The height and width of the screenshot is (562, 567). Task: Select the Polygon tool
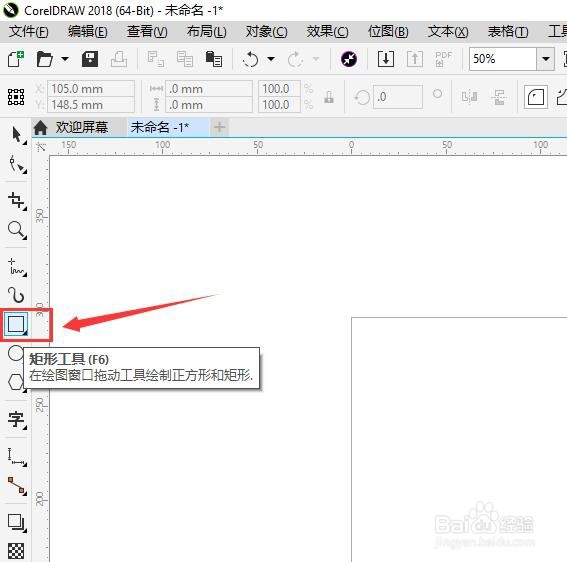click(15, 382)
